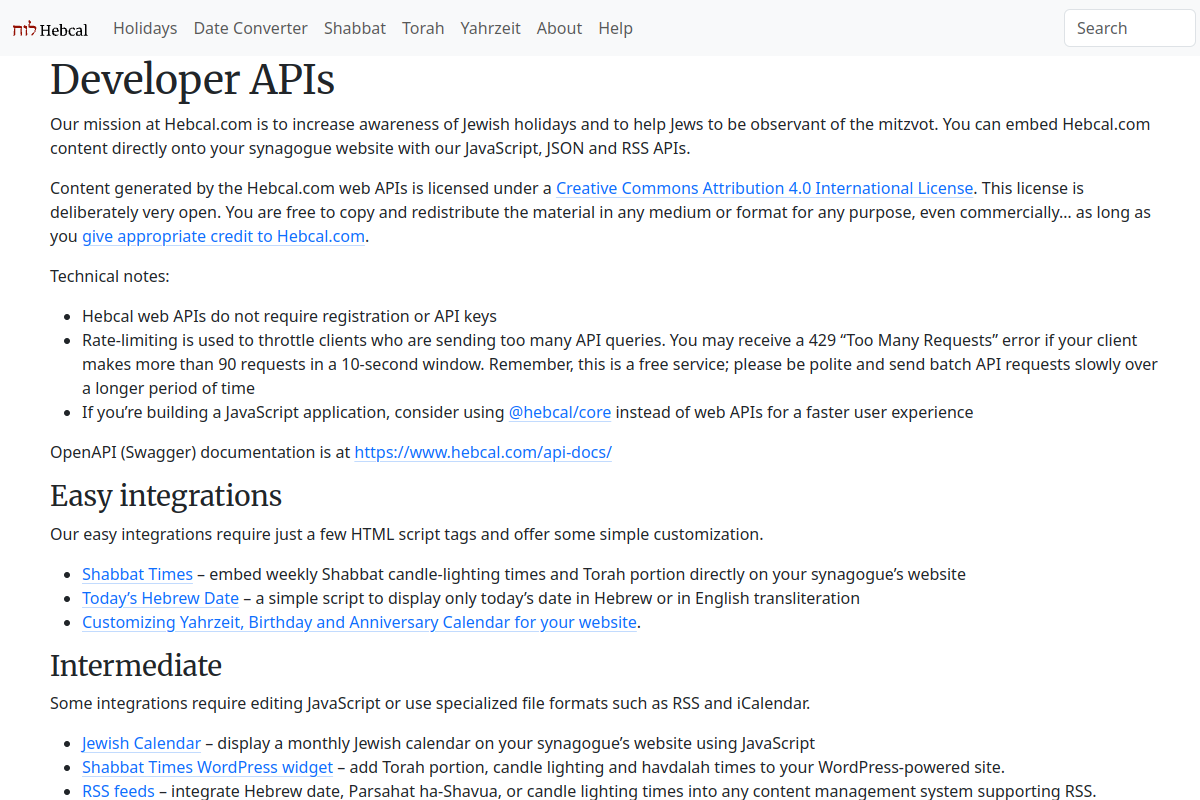1200x800 pixels.
Task: Open the Shabbat nav link
Action: (x=355, y=28)
